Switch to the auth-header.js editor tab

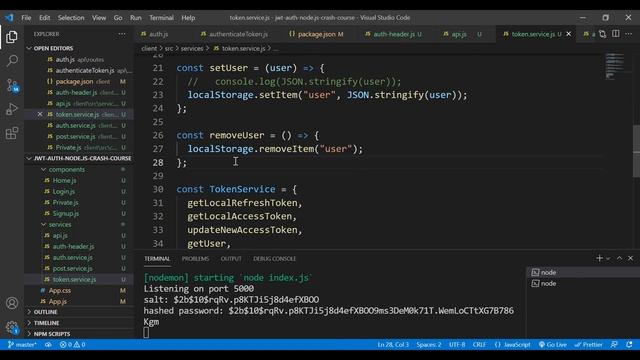coord(394,34)
